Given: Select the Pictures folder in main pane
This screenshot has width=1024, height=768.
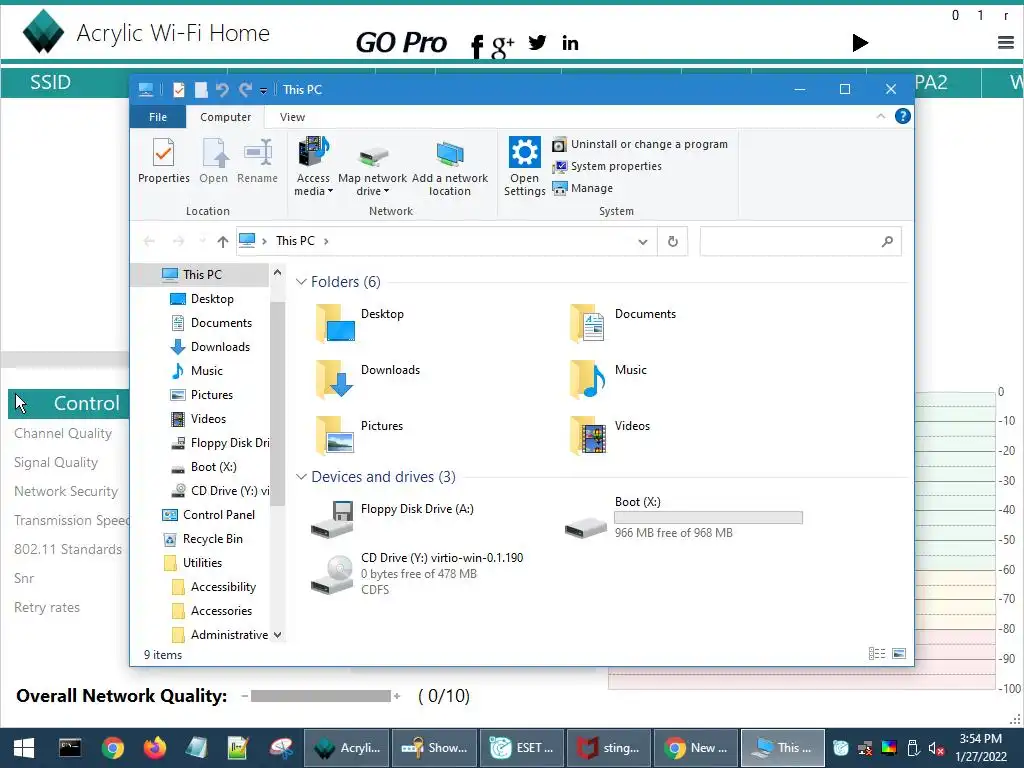Looking at the screenshot, I should (359, 436).
